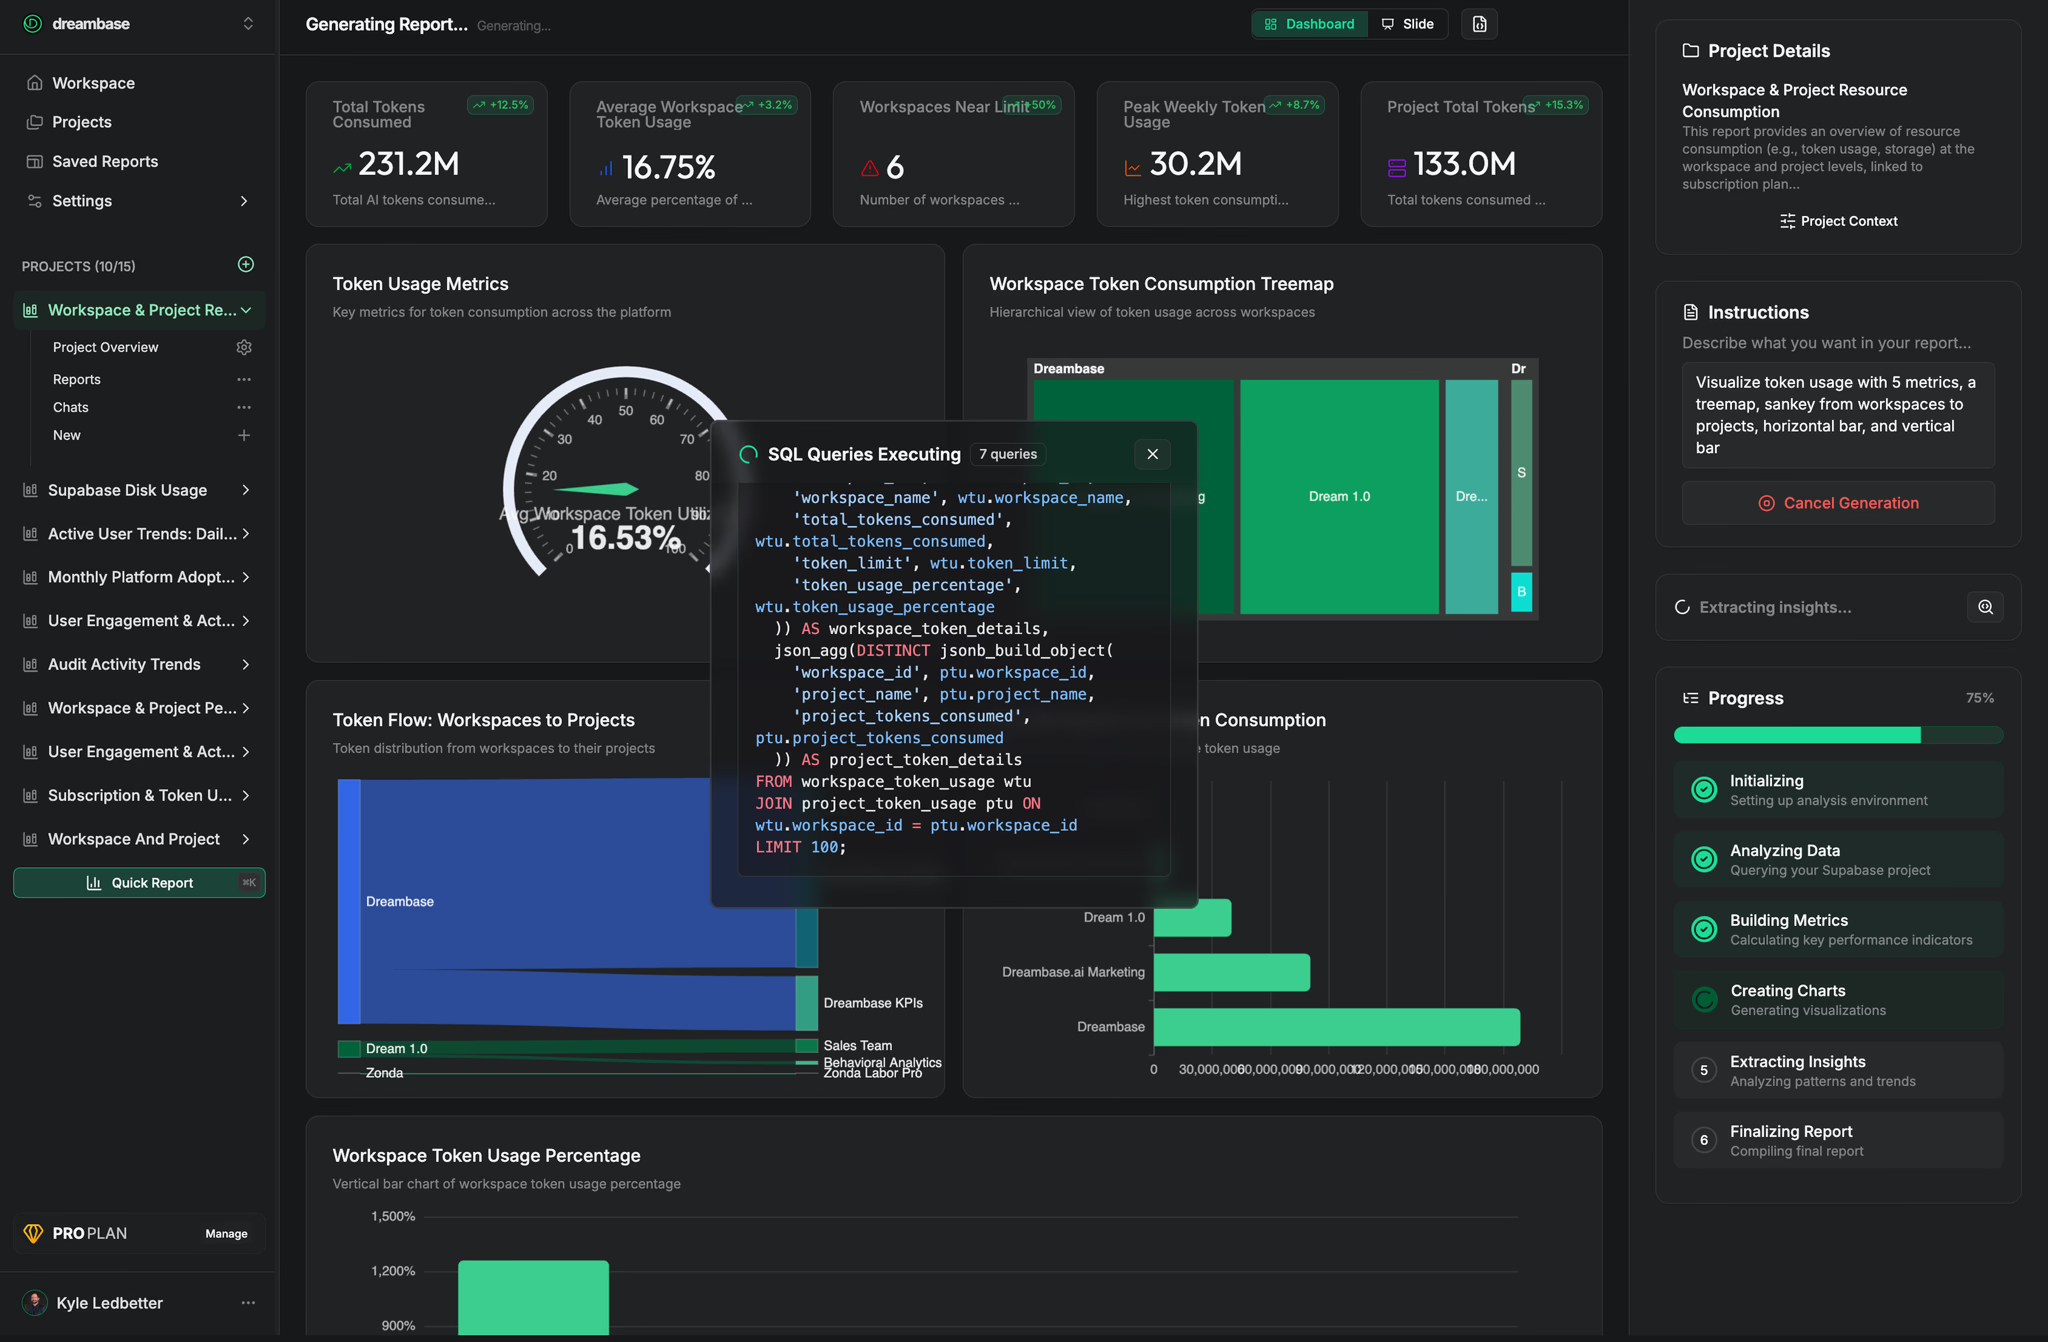Open Saved Reports in sidebar
This screenshot has height=1342, width=2048.
click(x=105, y=161)
